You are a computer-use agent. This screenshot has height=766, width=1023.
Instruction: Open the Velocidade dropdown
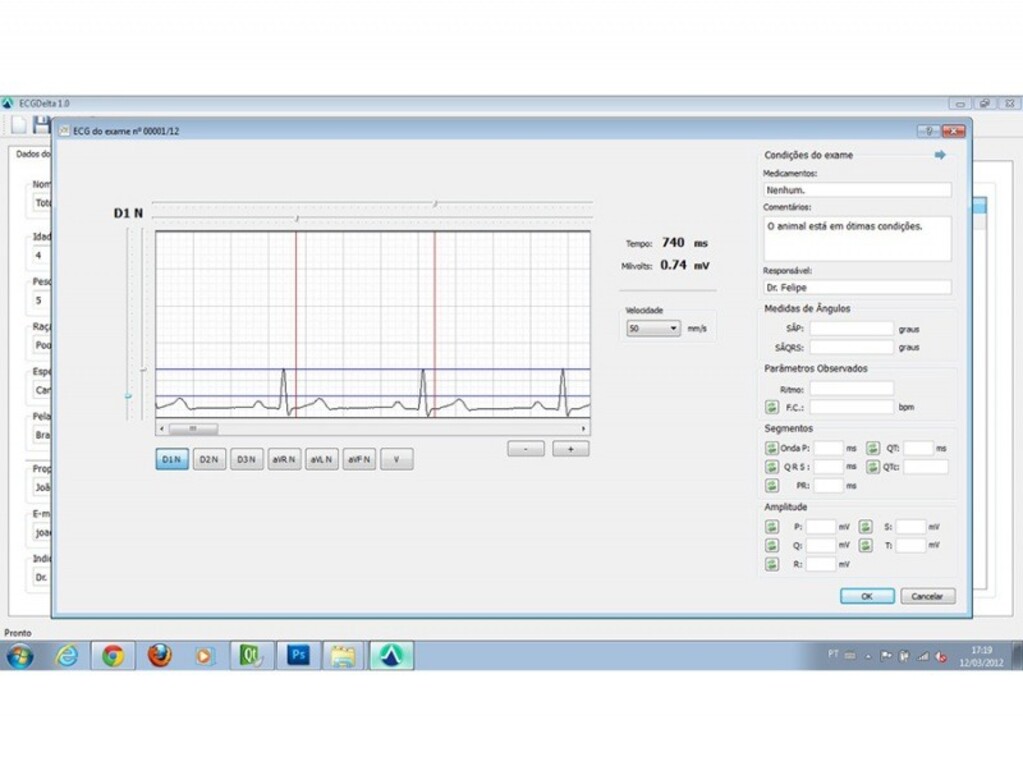[653, 328]
